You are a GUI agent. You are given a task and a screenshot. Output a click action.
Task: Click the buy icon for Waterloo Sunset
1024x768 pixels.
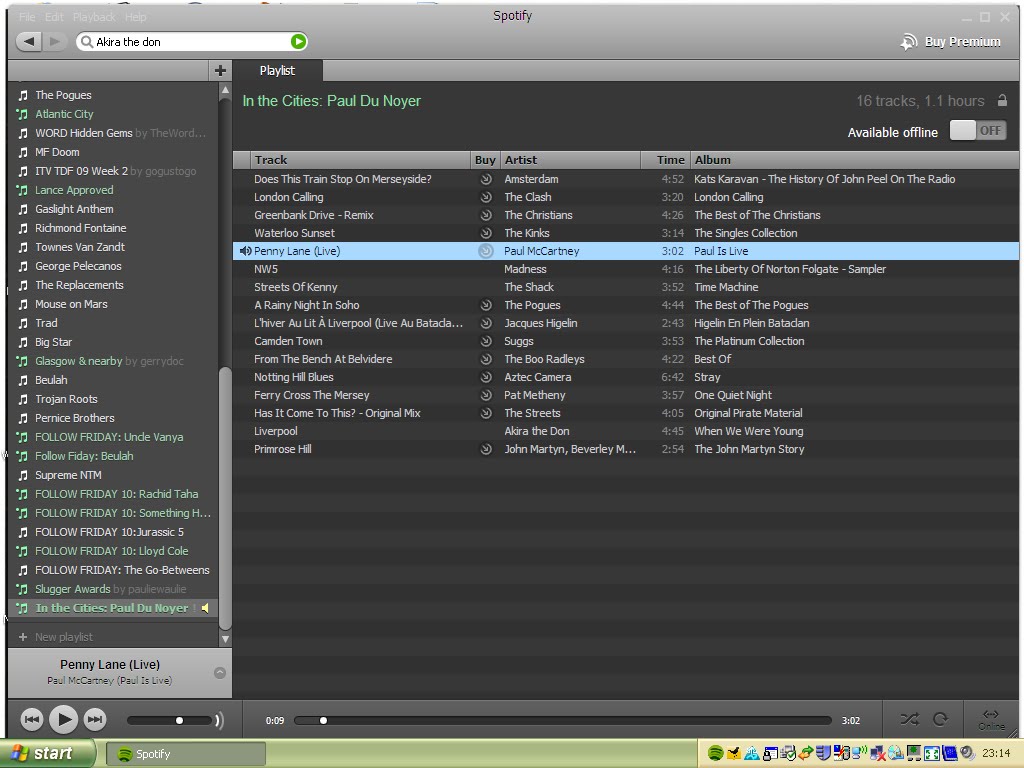486,233
